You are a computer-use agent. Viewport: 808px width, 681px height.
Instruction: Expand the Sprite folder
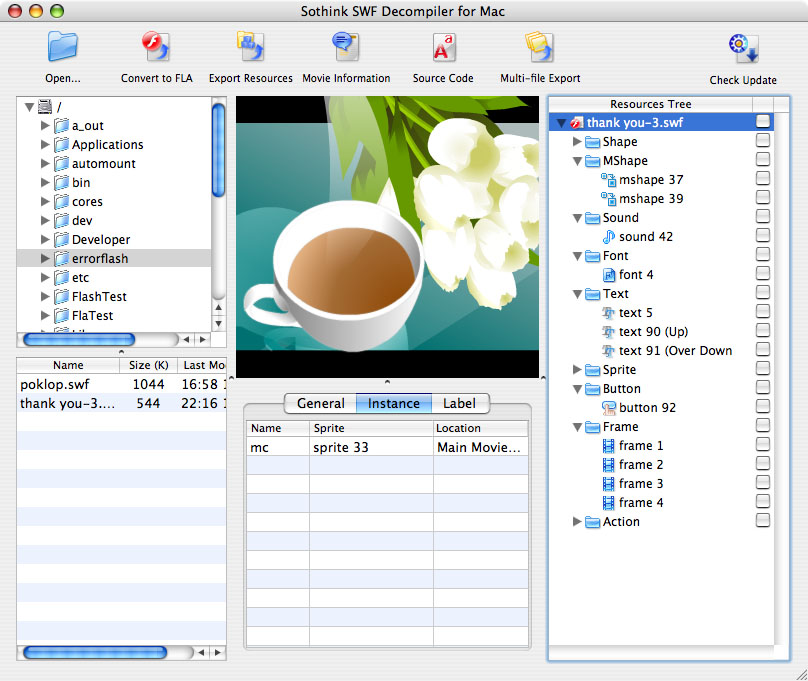pyautogui.click(x=577, y=369)
